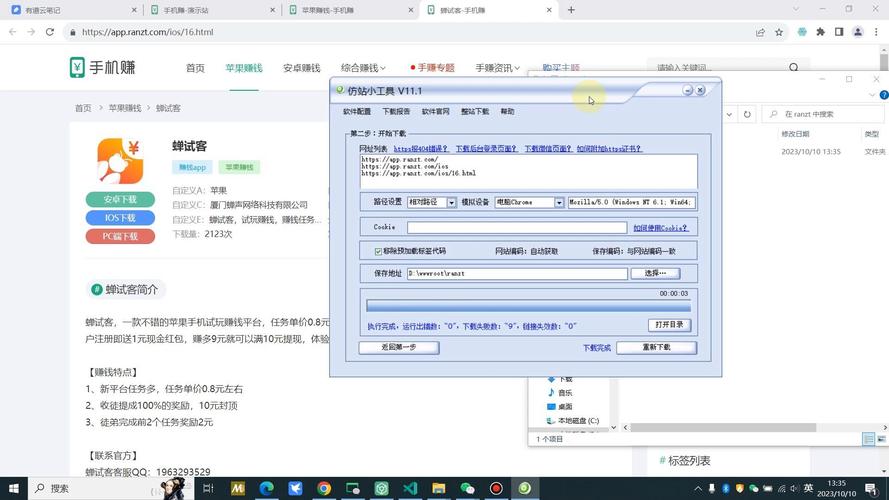
Task: Launch Visual Studio Code from the taskbar
Action: 410,488
